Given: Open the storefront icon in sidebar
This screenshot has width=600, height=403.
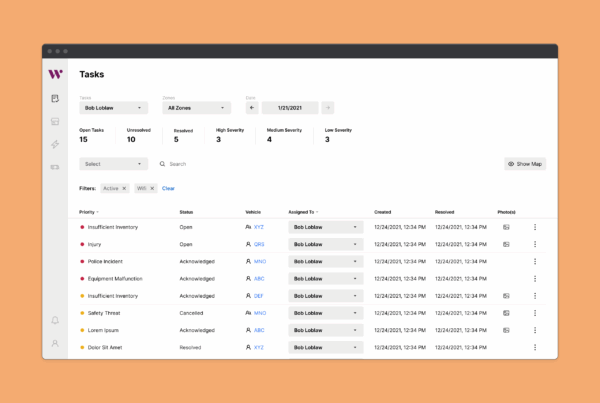Looking at the screenshot, I should (55, 122).
